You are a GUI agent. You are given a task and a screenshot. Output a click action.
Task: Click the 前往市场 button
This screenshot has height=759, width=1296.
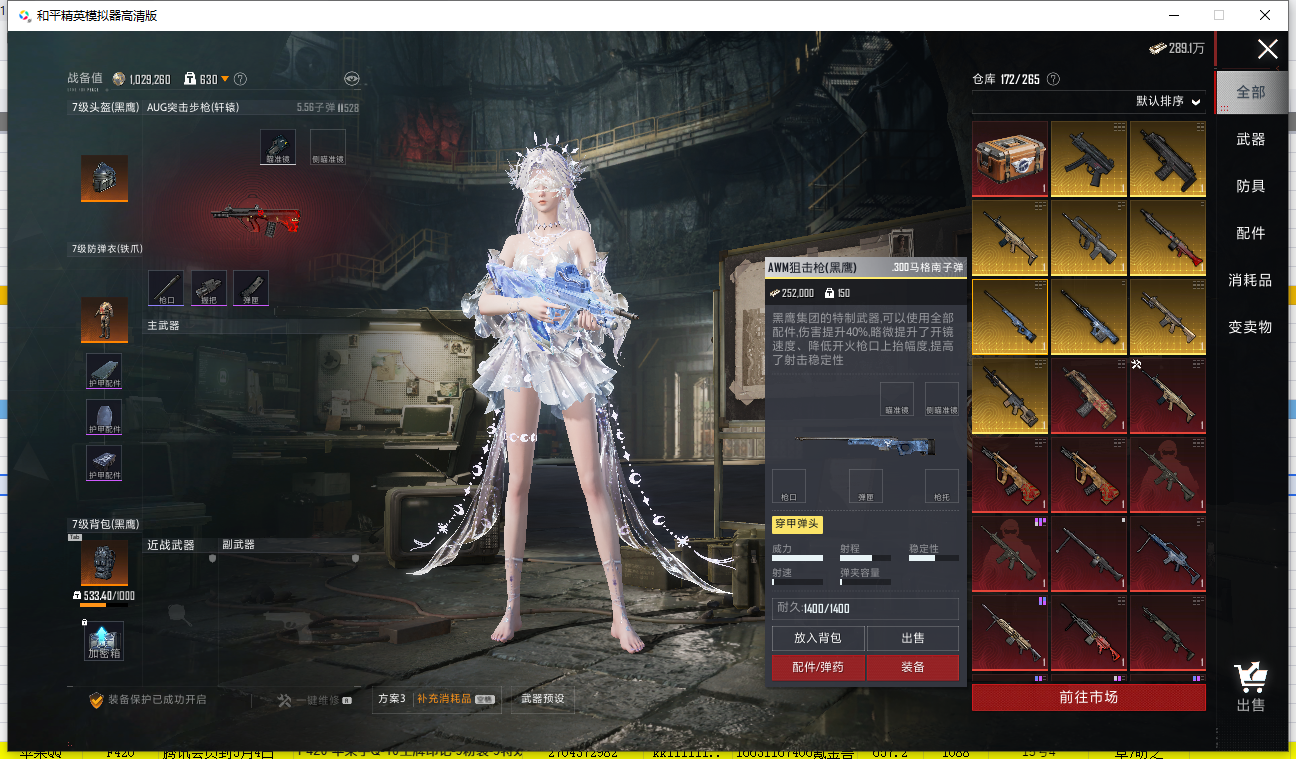[1089, 697]
